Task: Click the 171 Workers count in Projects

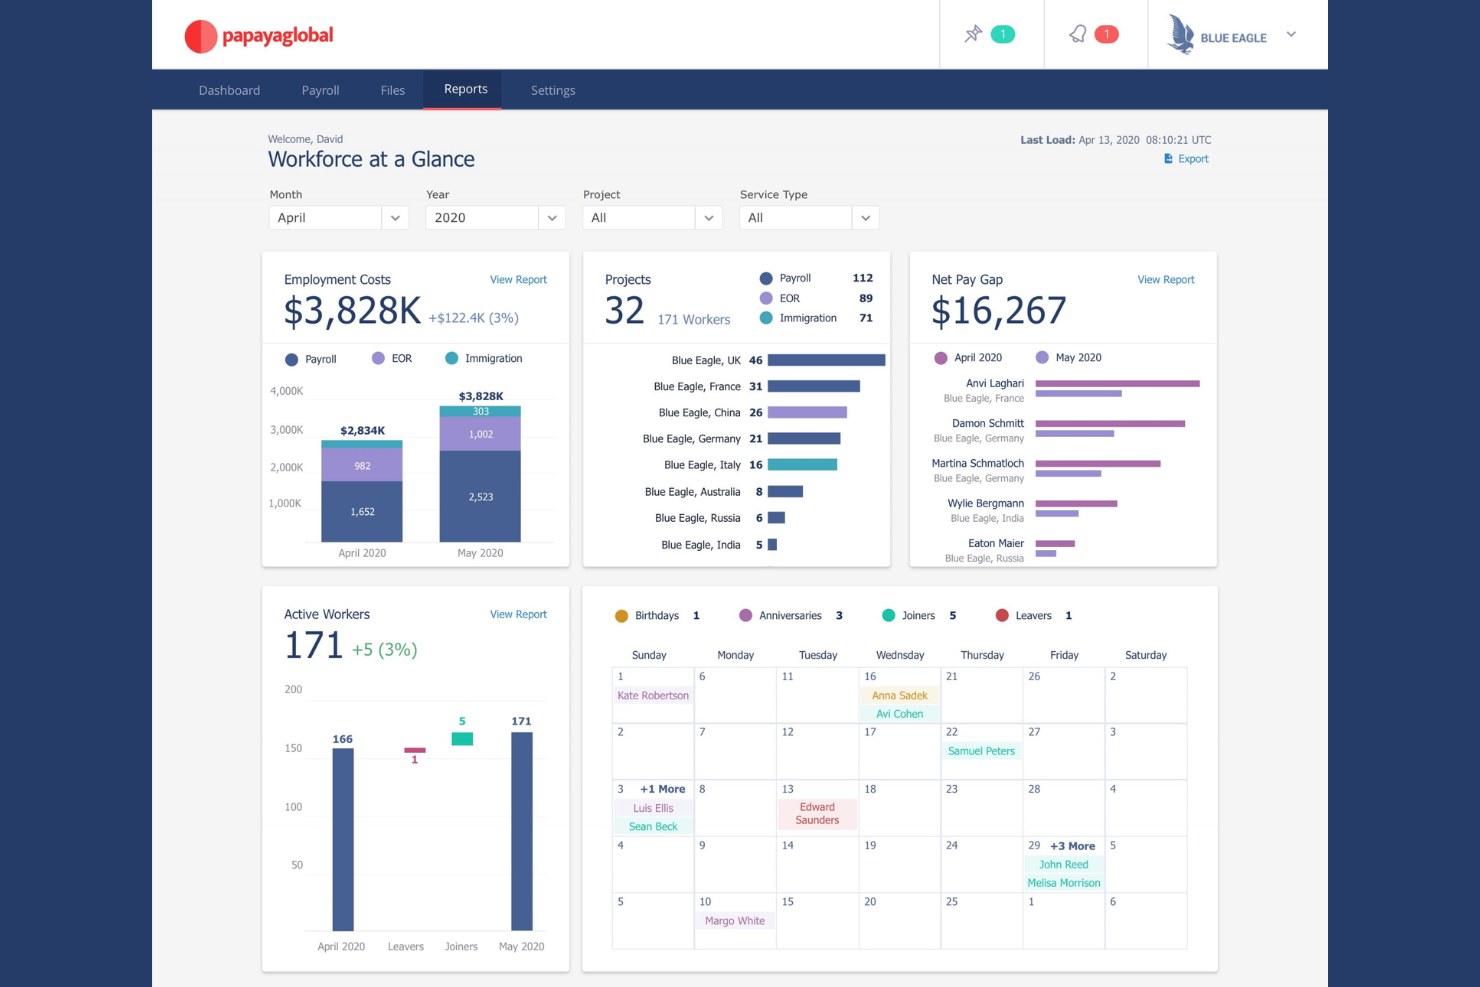Action: click(694, 320)
